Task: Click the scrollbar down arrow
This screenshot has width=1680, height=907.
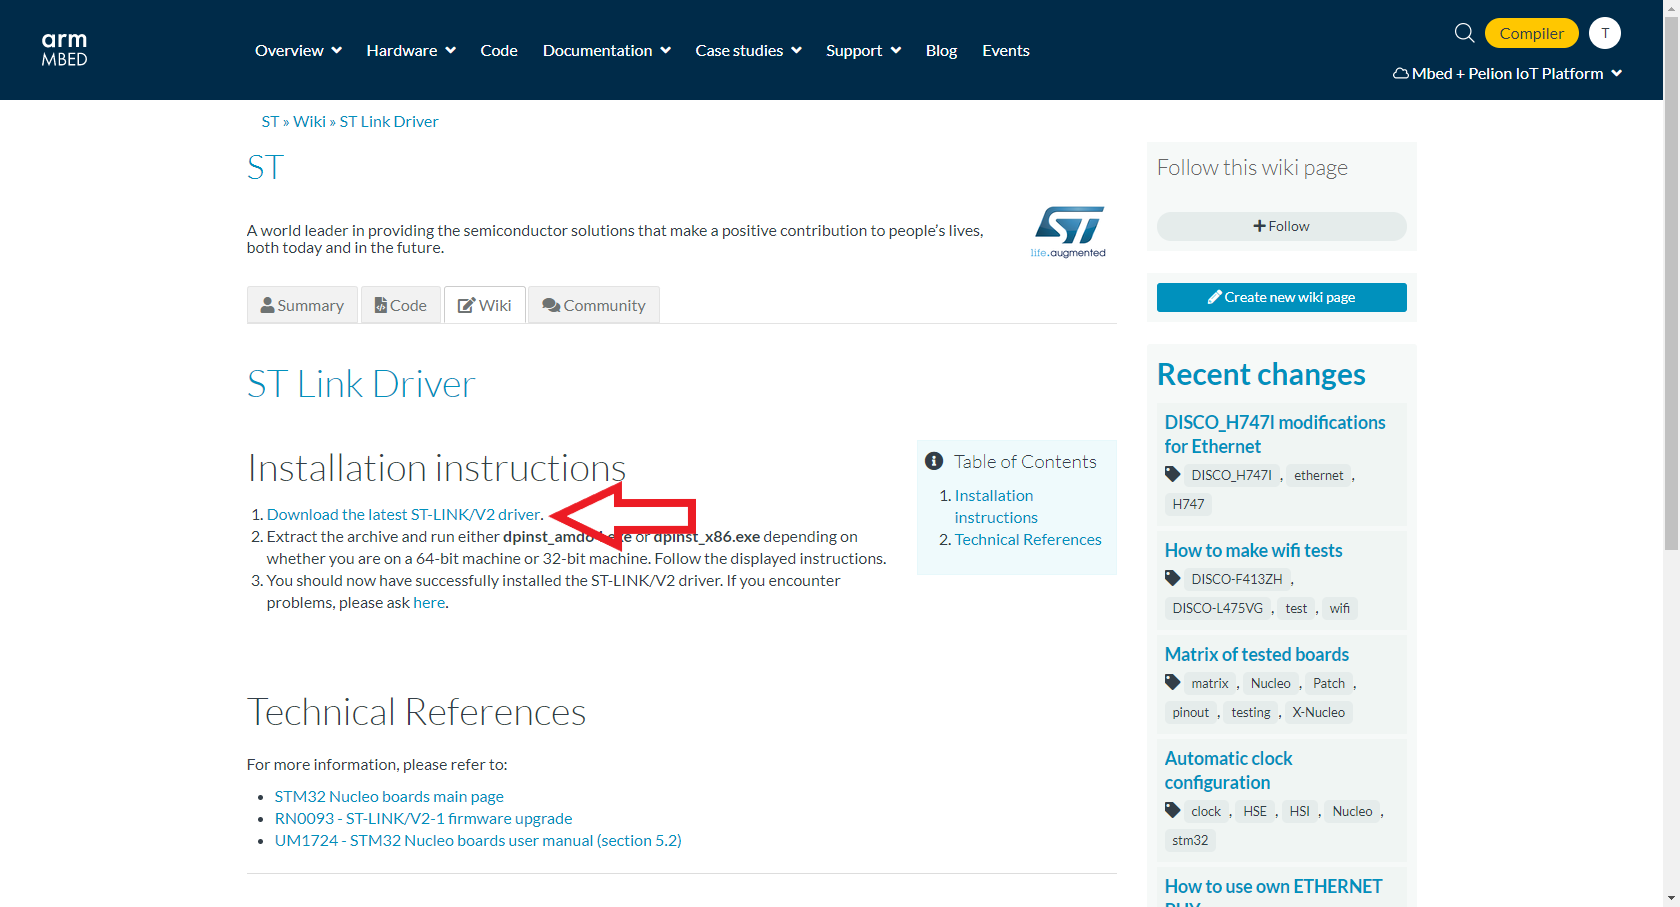Action: tap(1671, 898)
